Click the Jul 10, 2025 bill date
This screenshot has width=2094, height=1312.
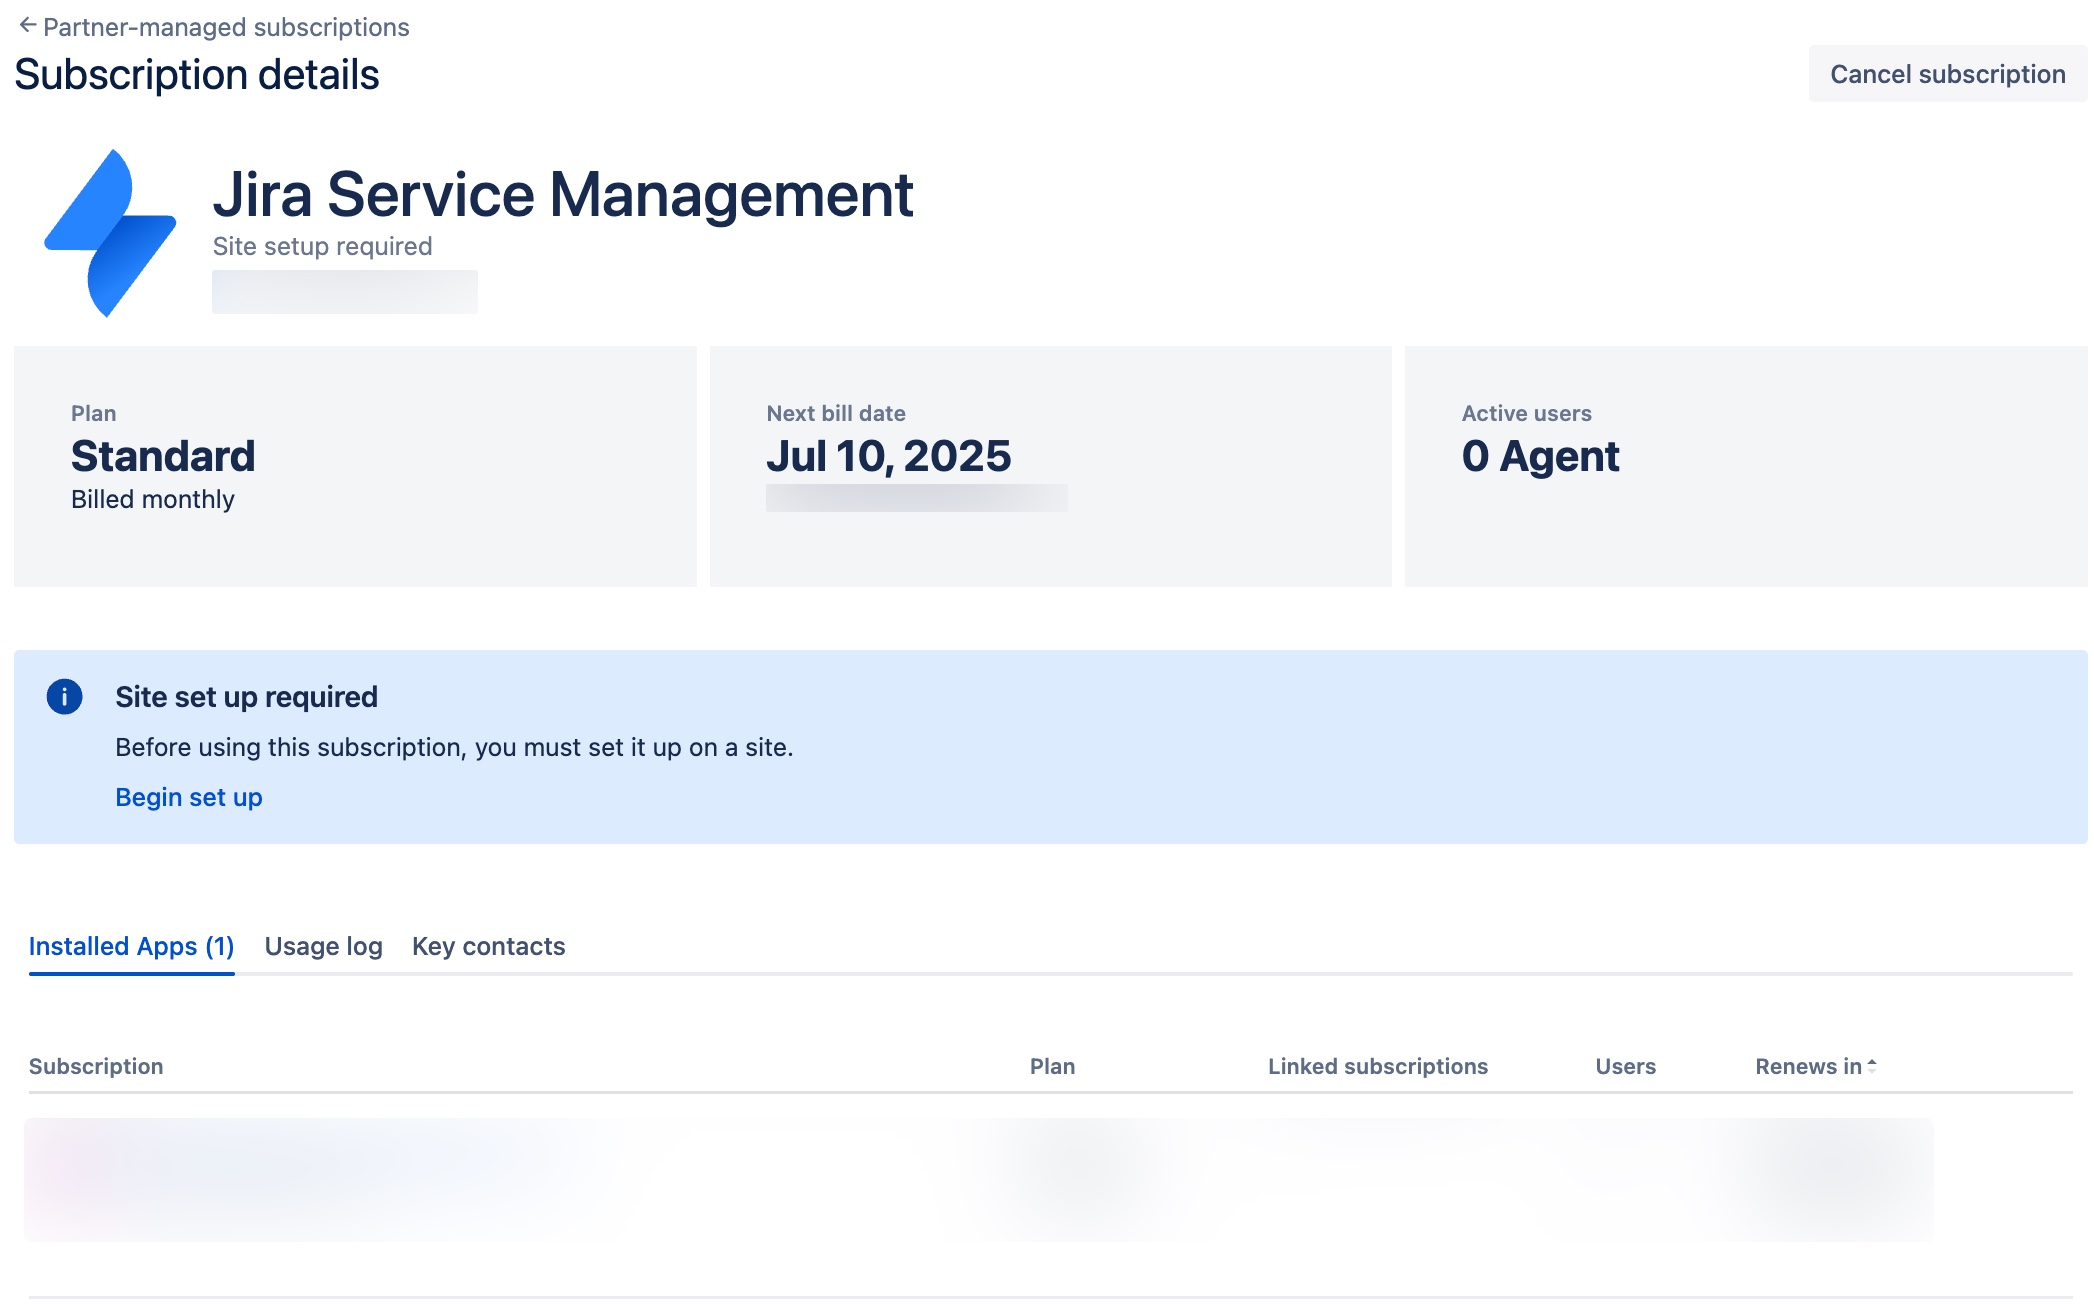889,456
